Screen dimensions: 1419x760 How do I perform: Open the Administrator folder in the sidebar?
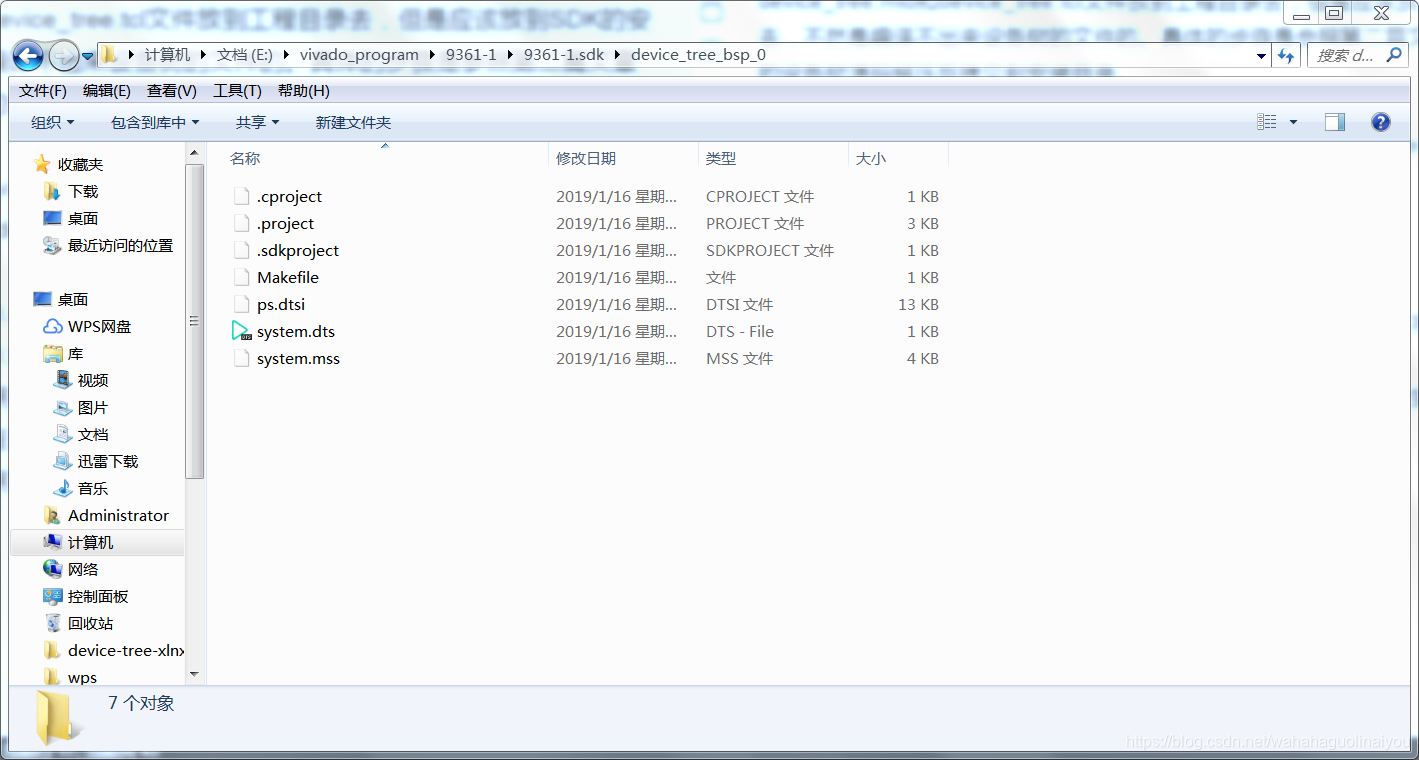click(x=118, y=515)
